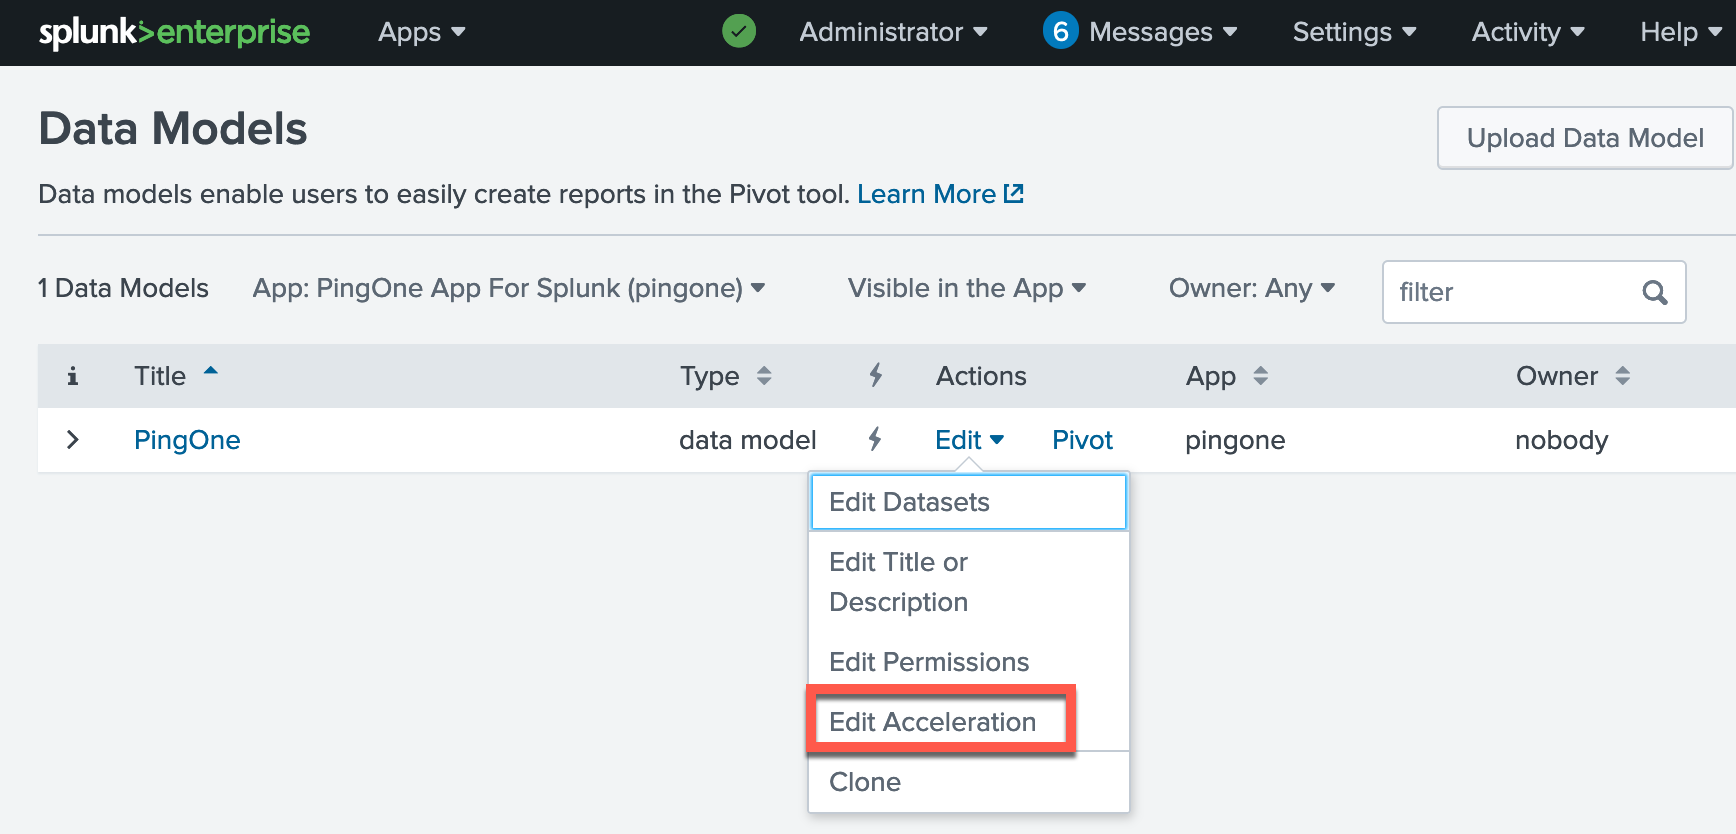This screenshot has height=834, width=1736.
Task: Open the App: PingOne App For Splunk filter dropdown
Action: click(509, 288)
